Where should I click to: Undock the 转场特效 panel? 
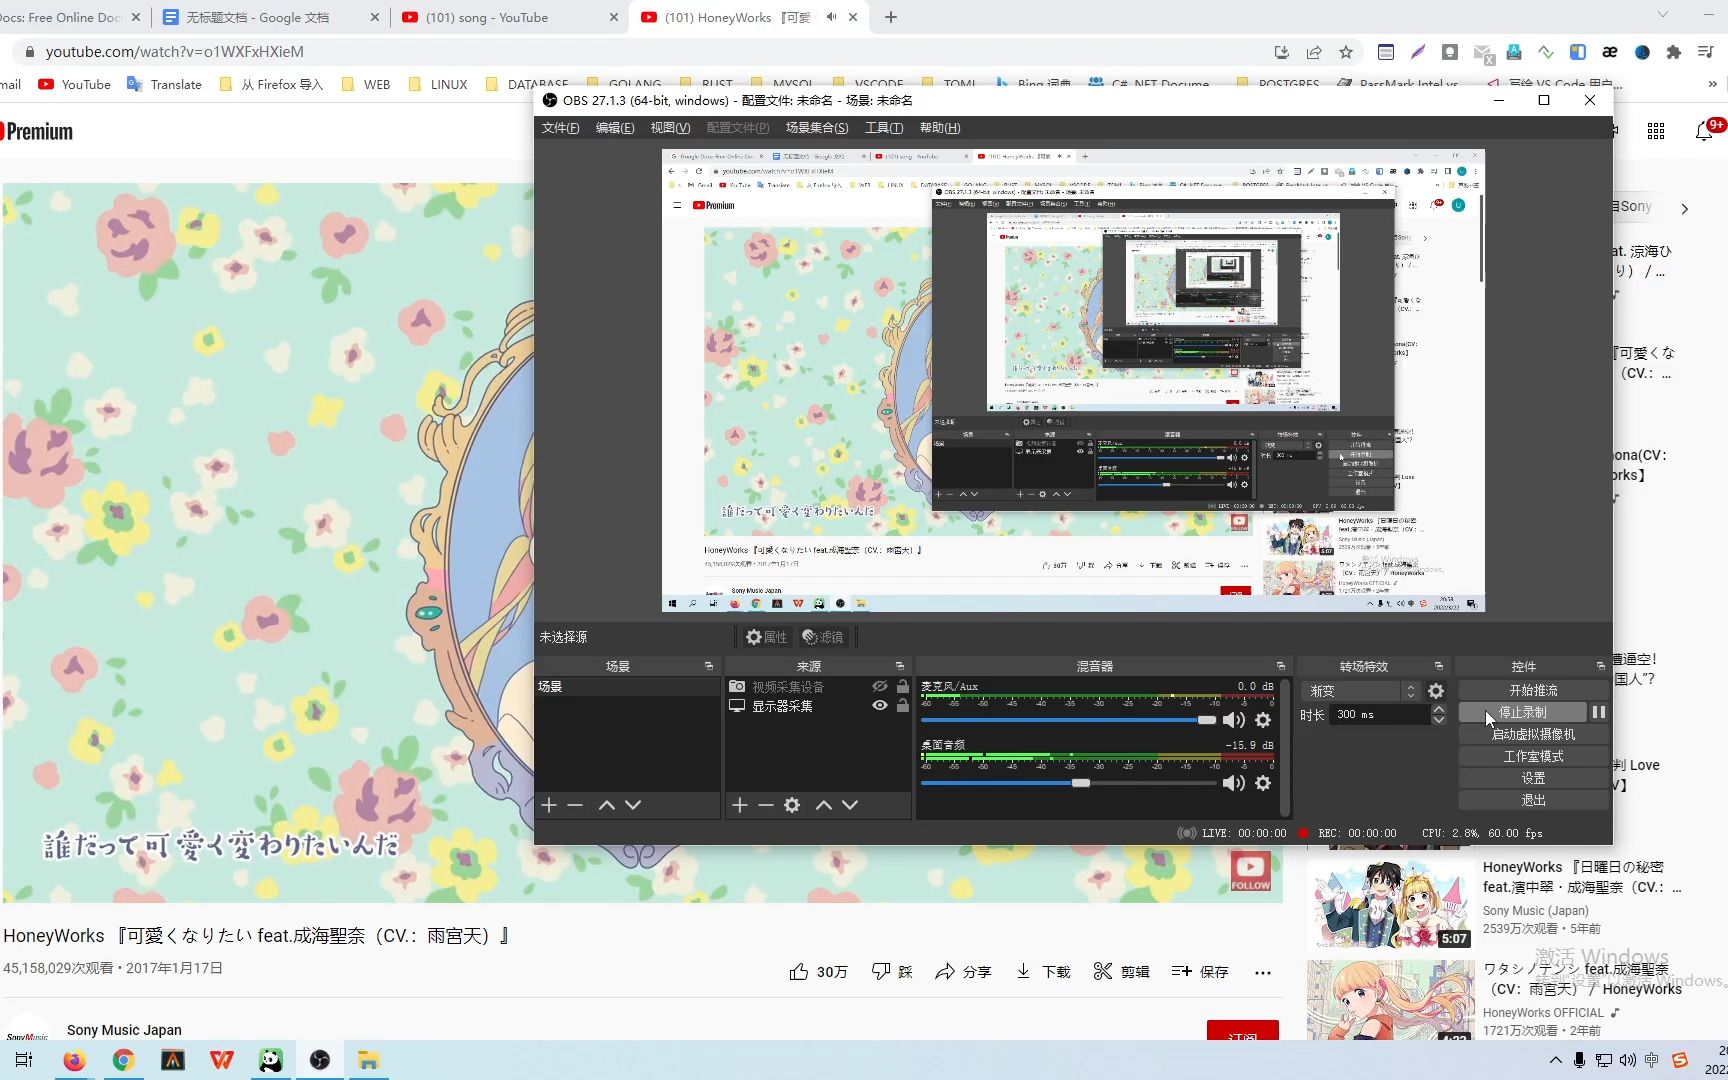[1439, 666]
